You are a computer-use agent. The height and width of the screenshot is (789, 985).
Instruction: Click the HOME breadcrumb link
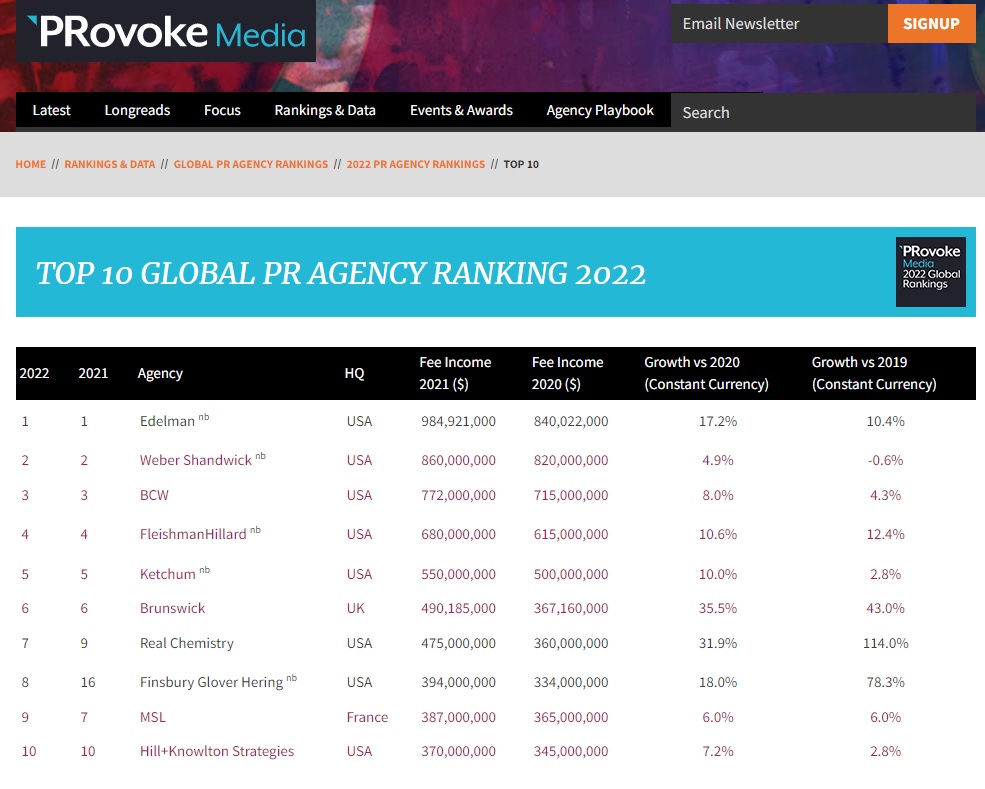pos(30,164)
